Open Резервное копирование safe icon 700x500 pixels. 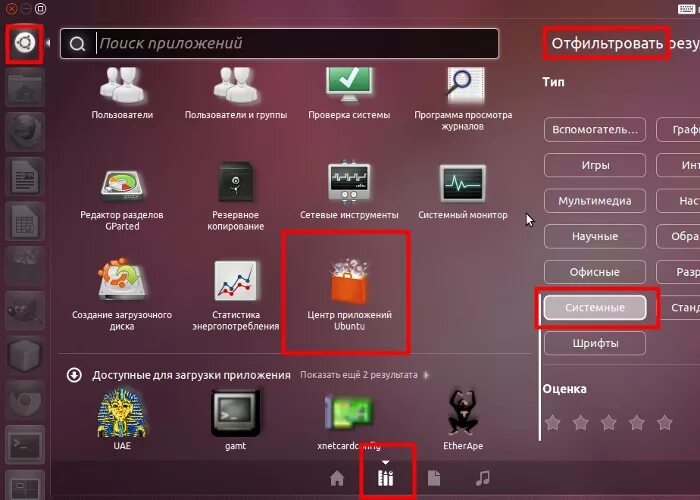click(235, 182)
